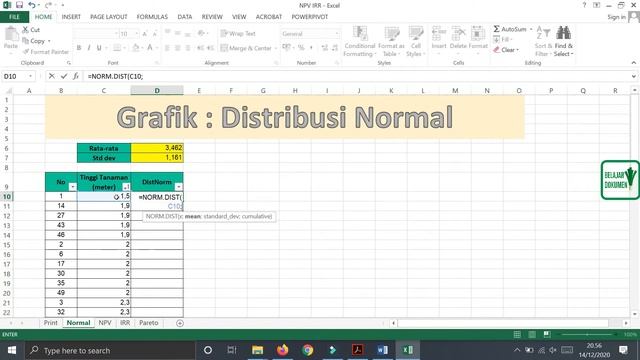
Task: Open the number format General dropdown
Action: pyautogui.click(x=337, y=34)
